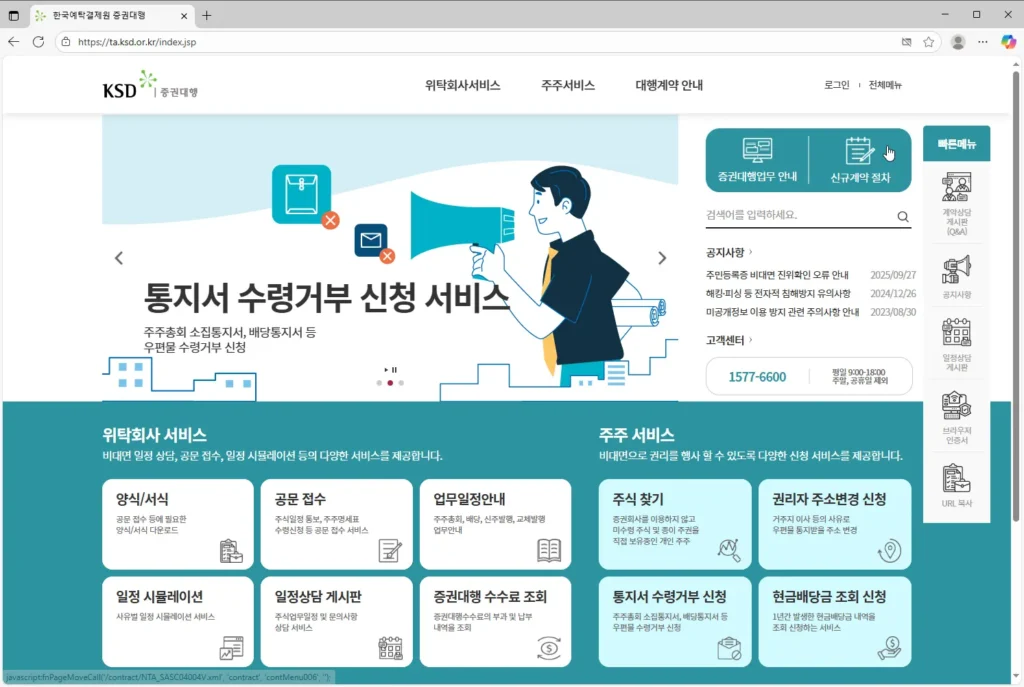The image size is (1024, 687).
Task: Show next banner slide arrow
Action: [x=662, y=258]
